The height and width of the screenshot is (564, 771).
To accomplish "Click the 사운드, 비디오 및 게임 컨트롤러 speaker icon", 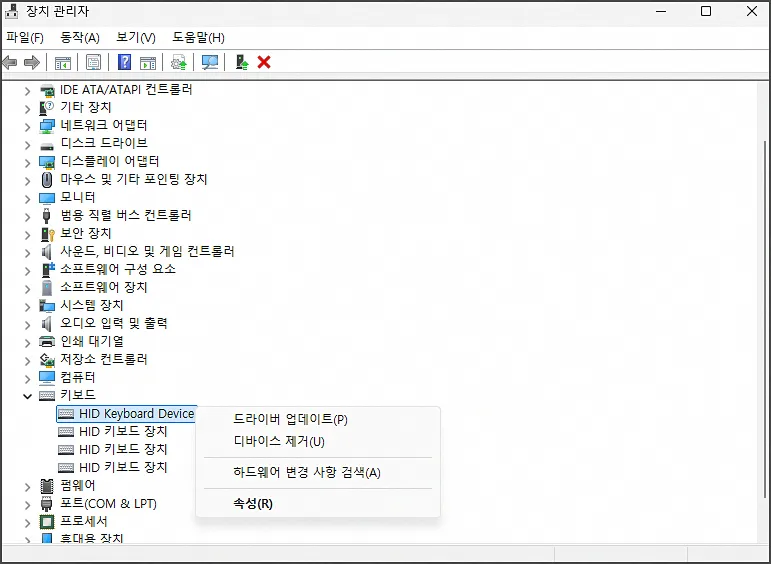I will (47, 252).
